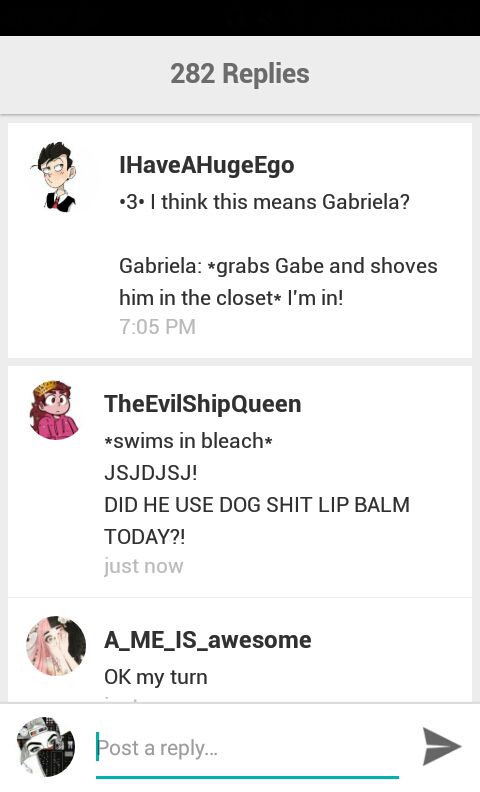Viewport: 480px width, 792px height.
Task: Open the A_ME_IS_awesome username link
Action: (208, 640)
